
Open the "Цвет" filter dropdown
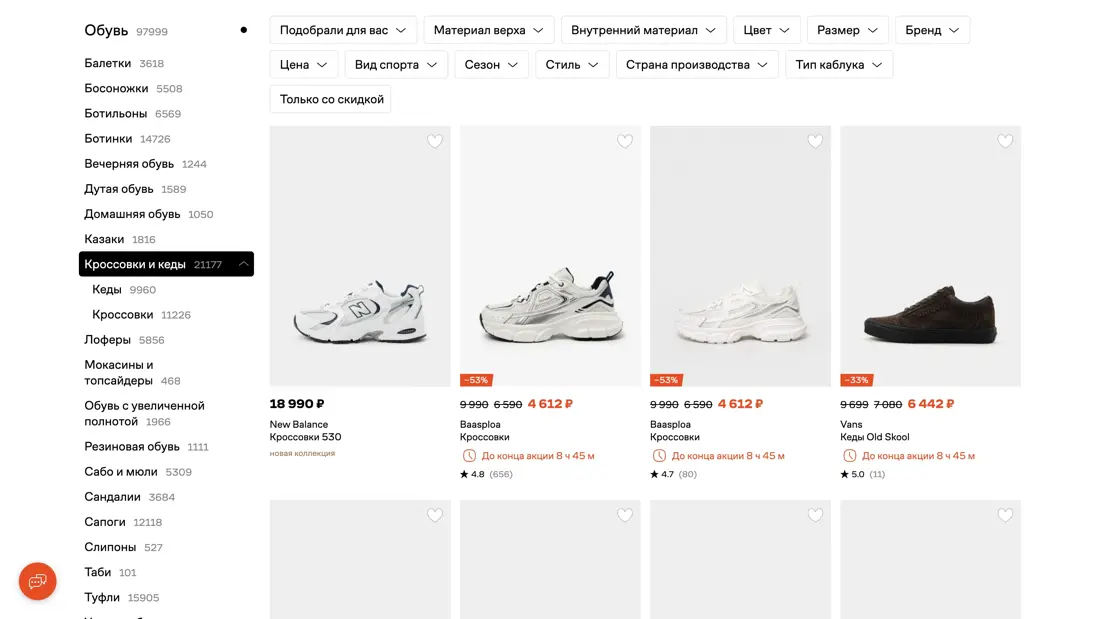pos(767,30)
